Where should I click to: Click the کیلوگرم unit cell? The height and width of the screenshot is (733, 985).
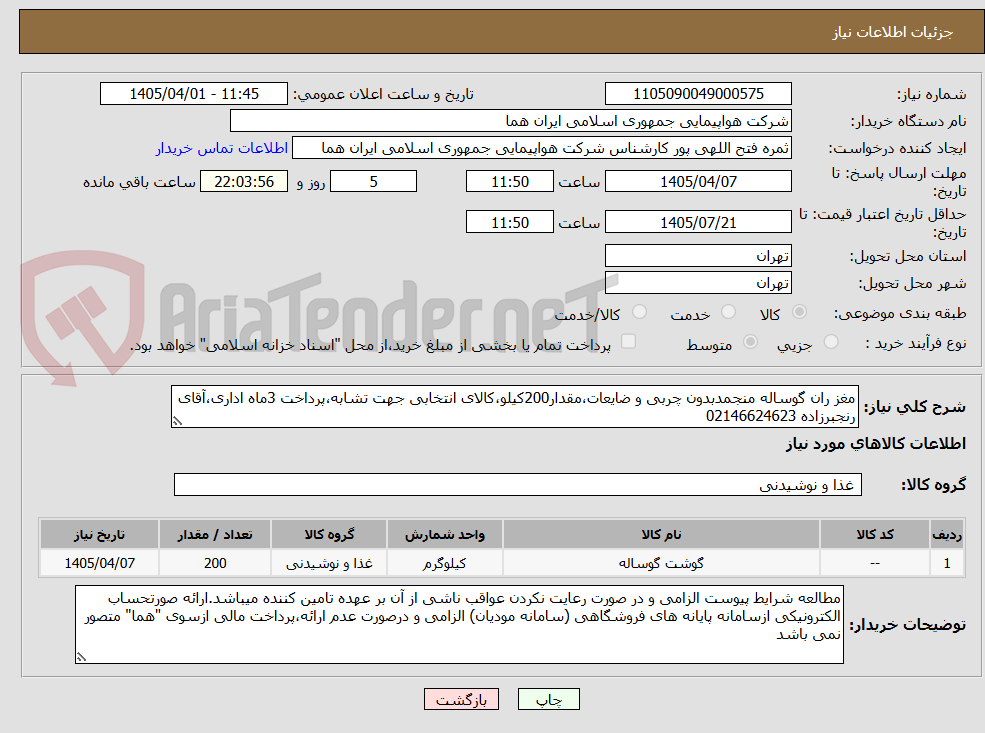click(445, 563)
